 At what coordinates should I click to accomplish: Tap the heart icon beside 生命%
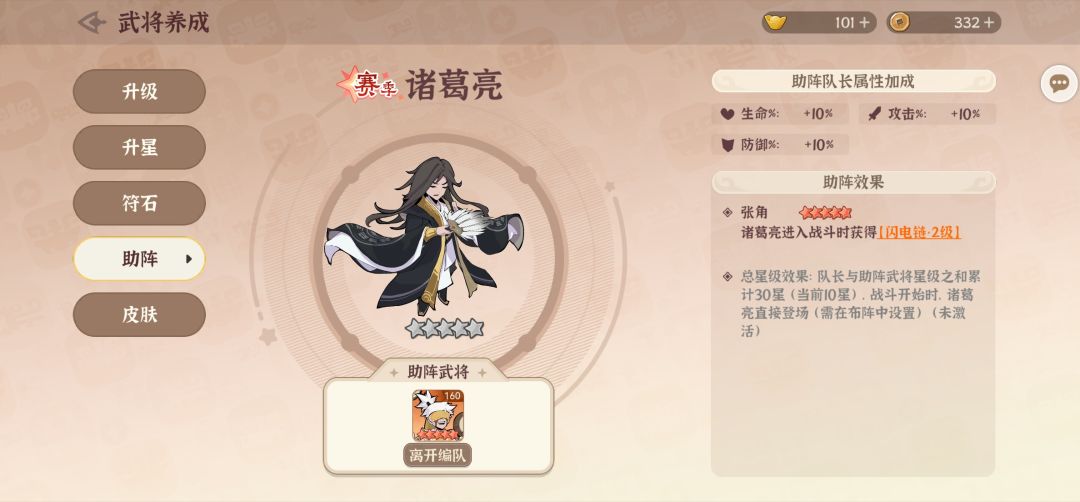727,114
